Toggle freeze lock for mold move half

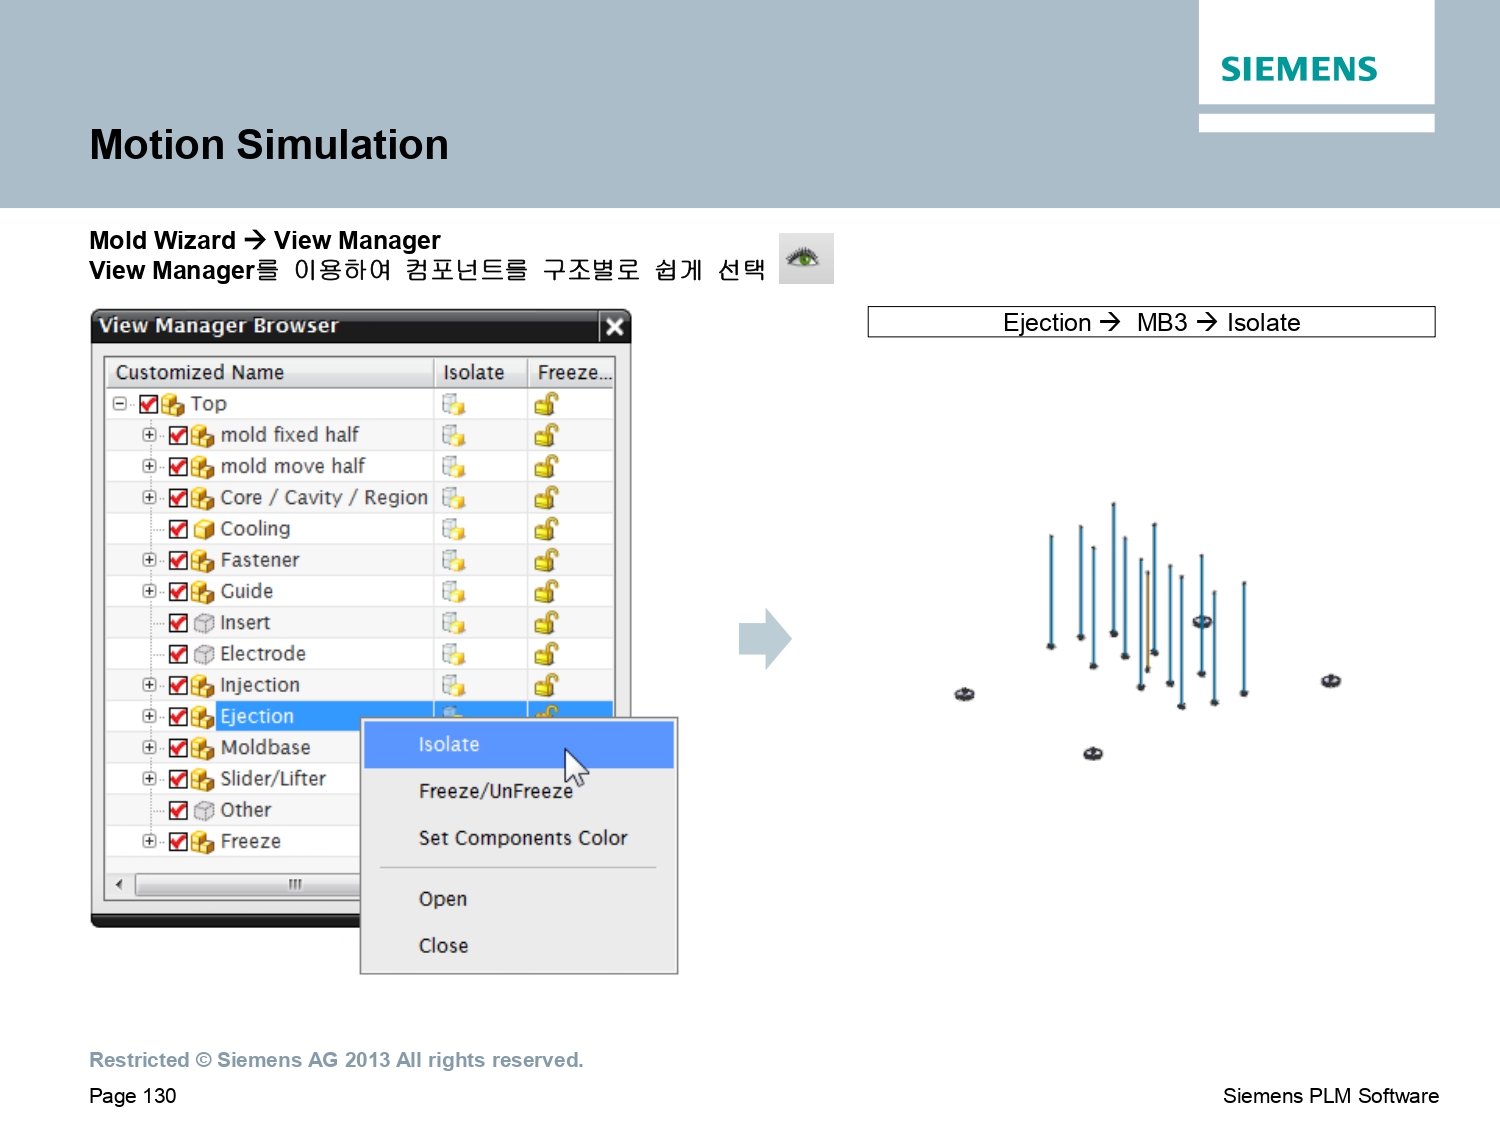click(546, 466)
